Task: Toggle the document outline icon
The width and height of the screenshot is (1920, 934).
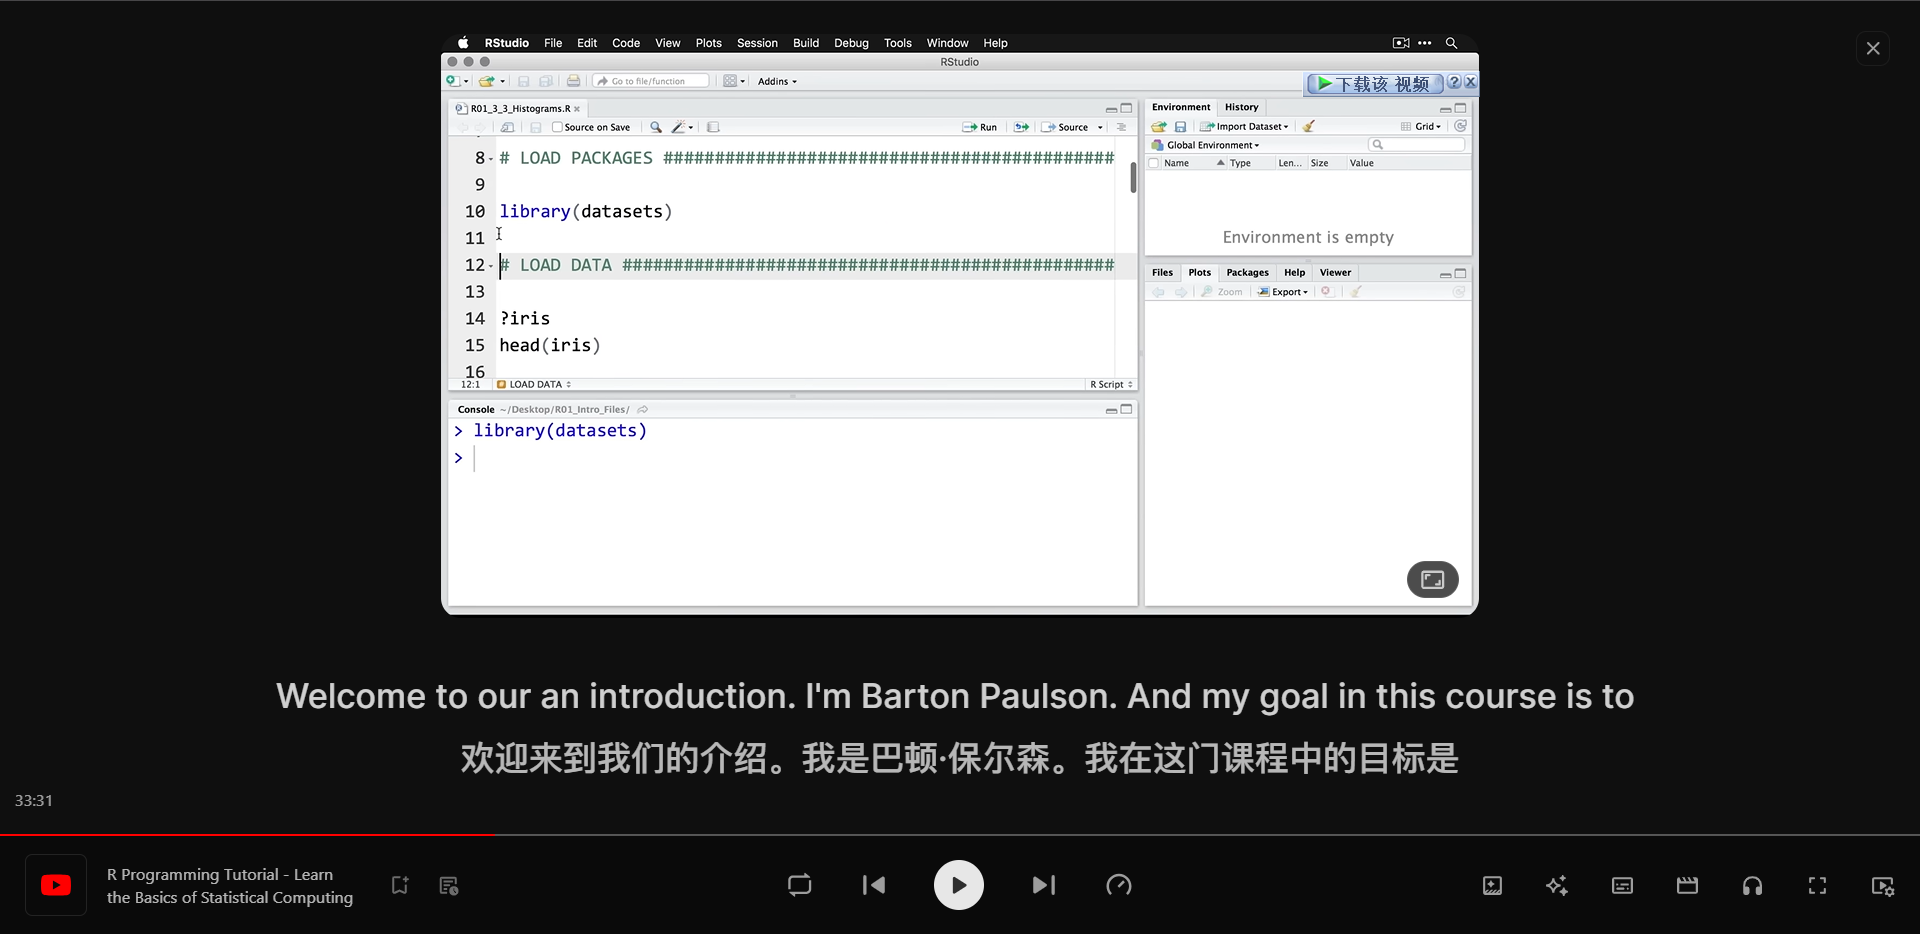Action: [x=1122, y=127]
